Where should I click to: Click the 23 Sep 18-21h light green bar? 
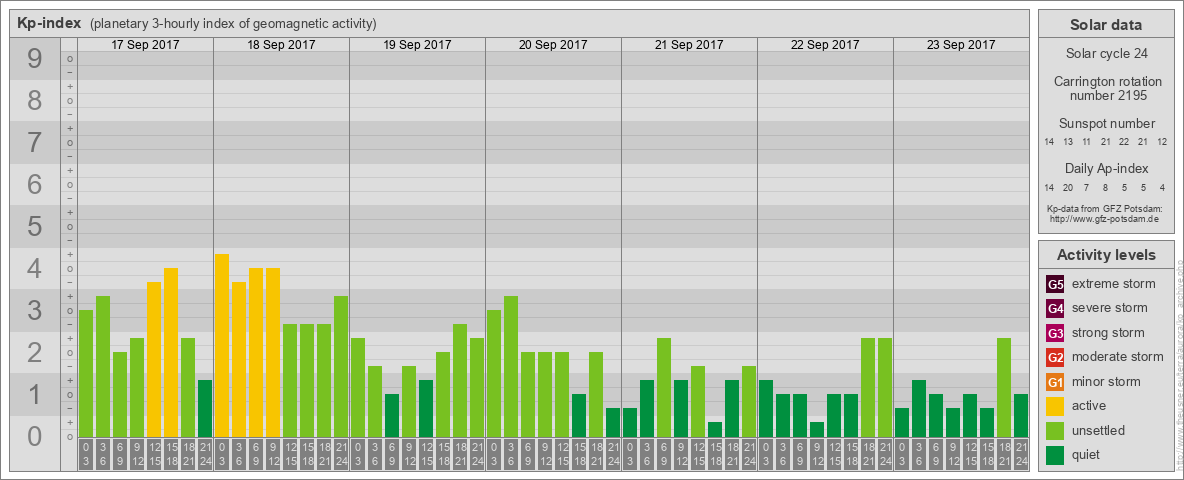[x=1004, y=388]
